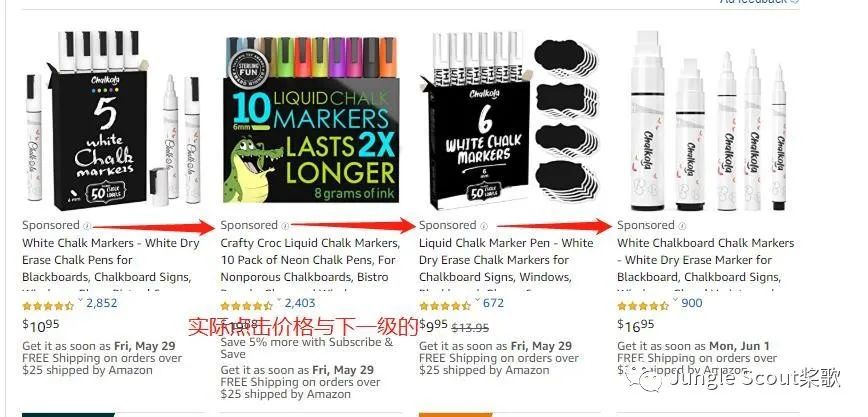Expand rating dropdown arrow before 2,403
The height and width of the screenshot is (417, 868).
[278, 301]
